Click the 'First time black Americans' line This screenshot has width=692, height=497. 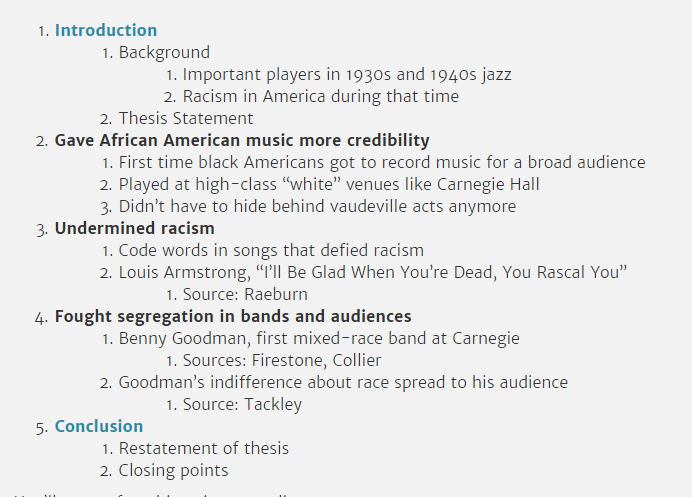point(382,162)
